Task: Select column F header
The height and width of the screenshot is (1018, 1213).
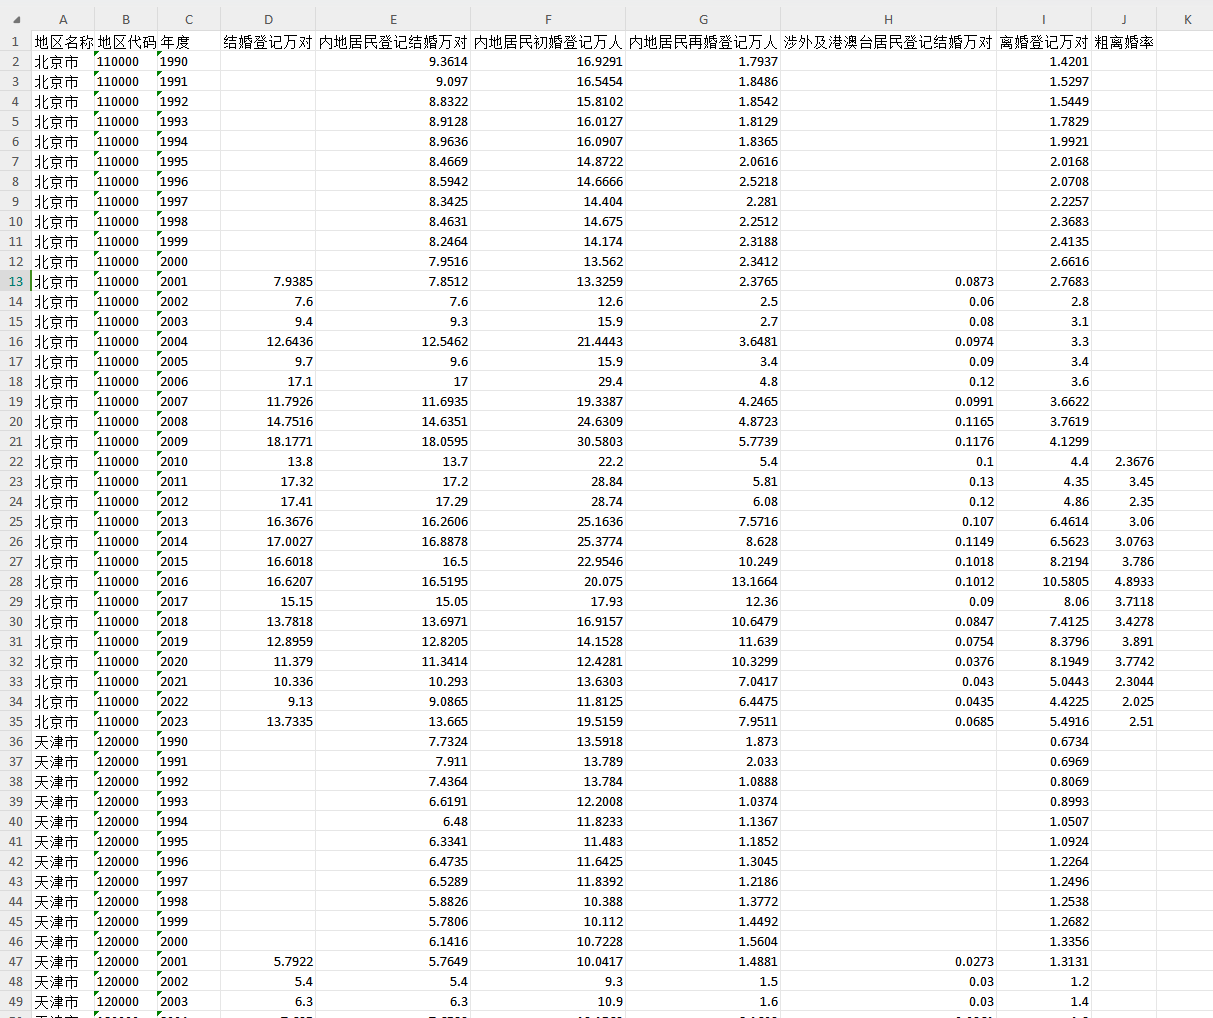Action: tap(548, 20)
